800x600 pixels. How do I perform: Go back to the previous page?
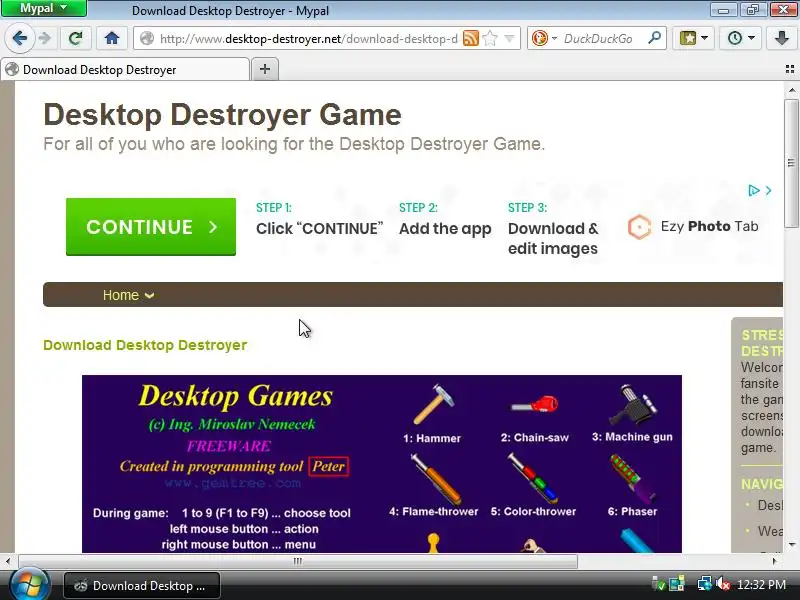pyautogui.click(x=20, y=38)
